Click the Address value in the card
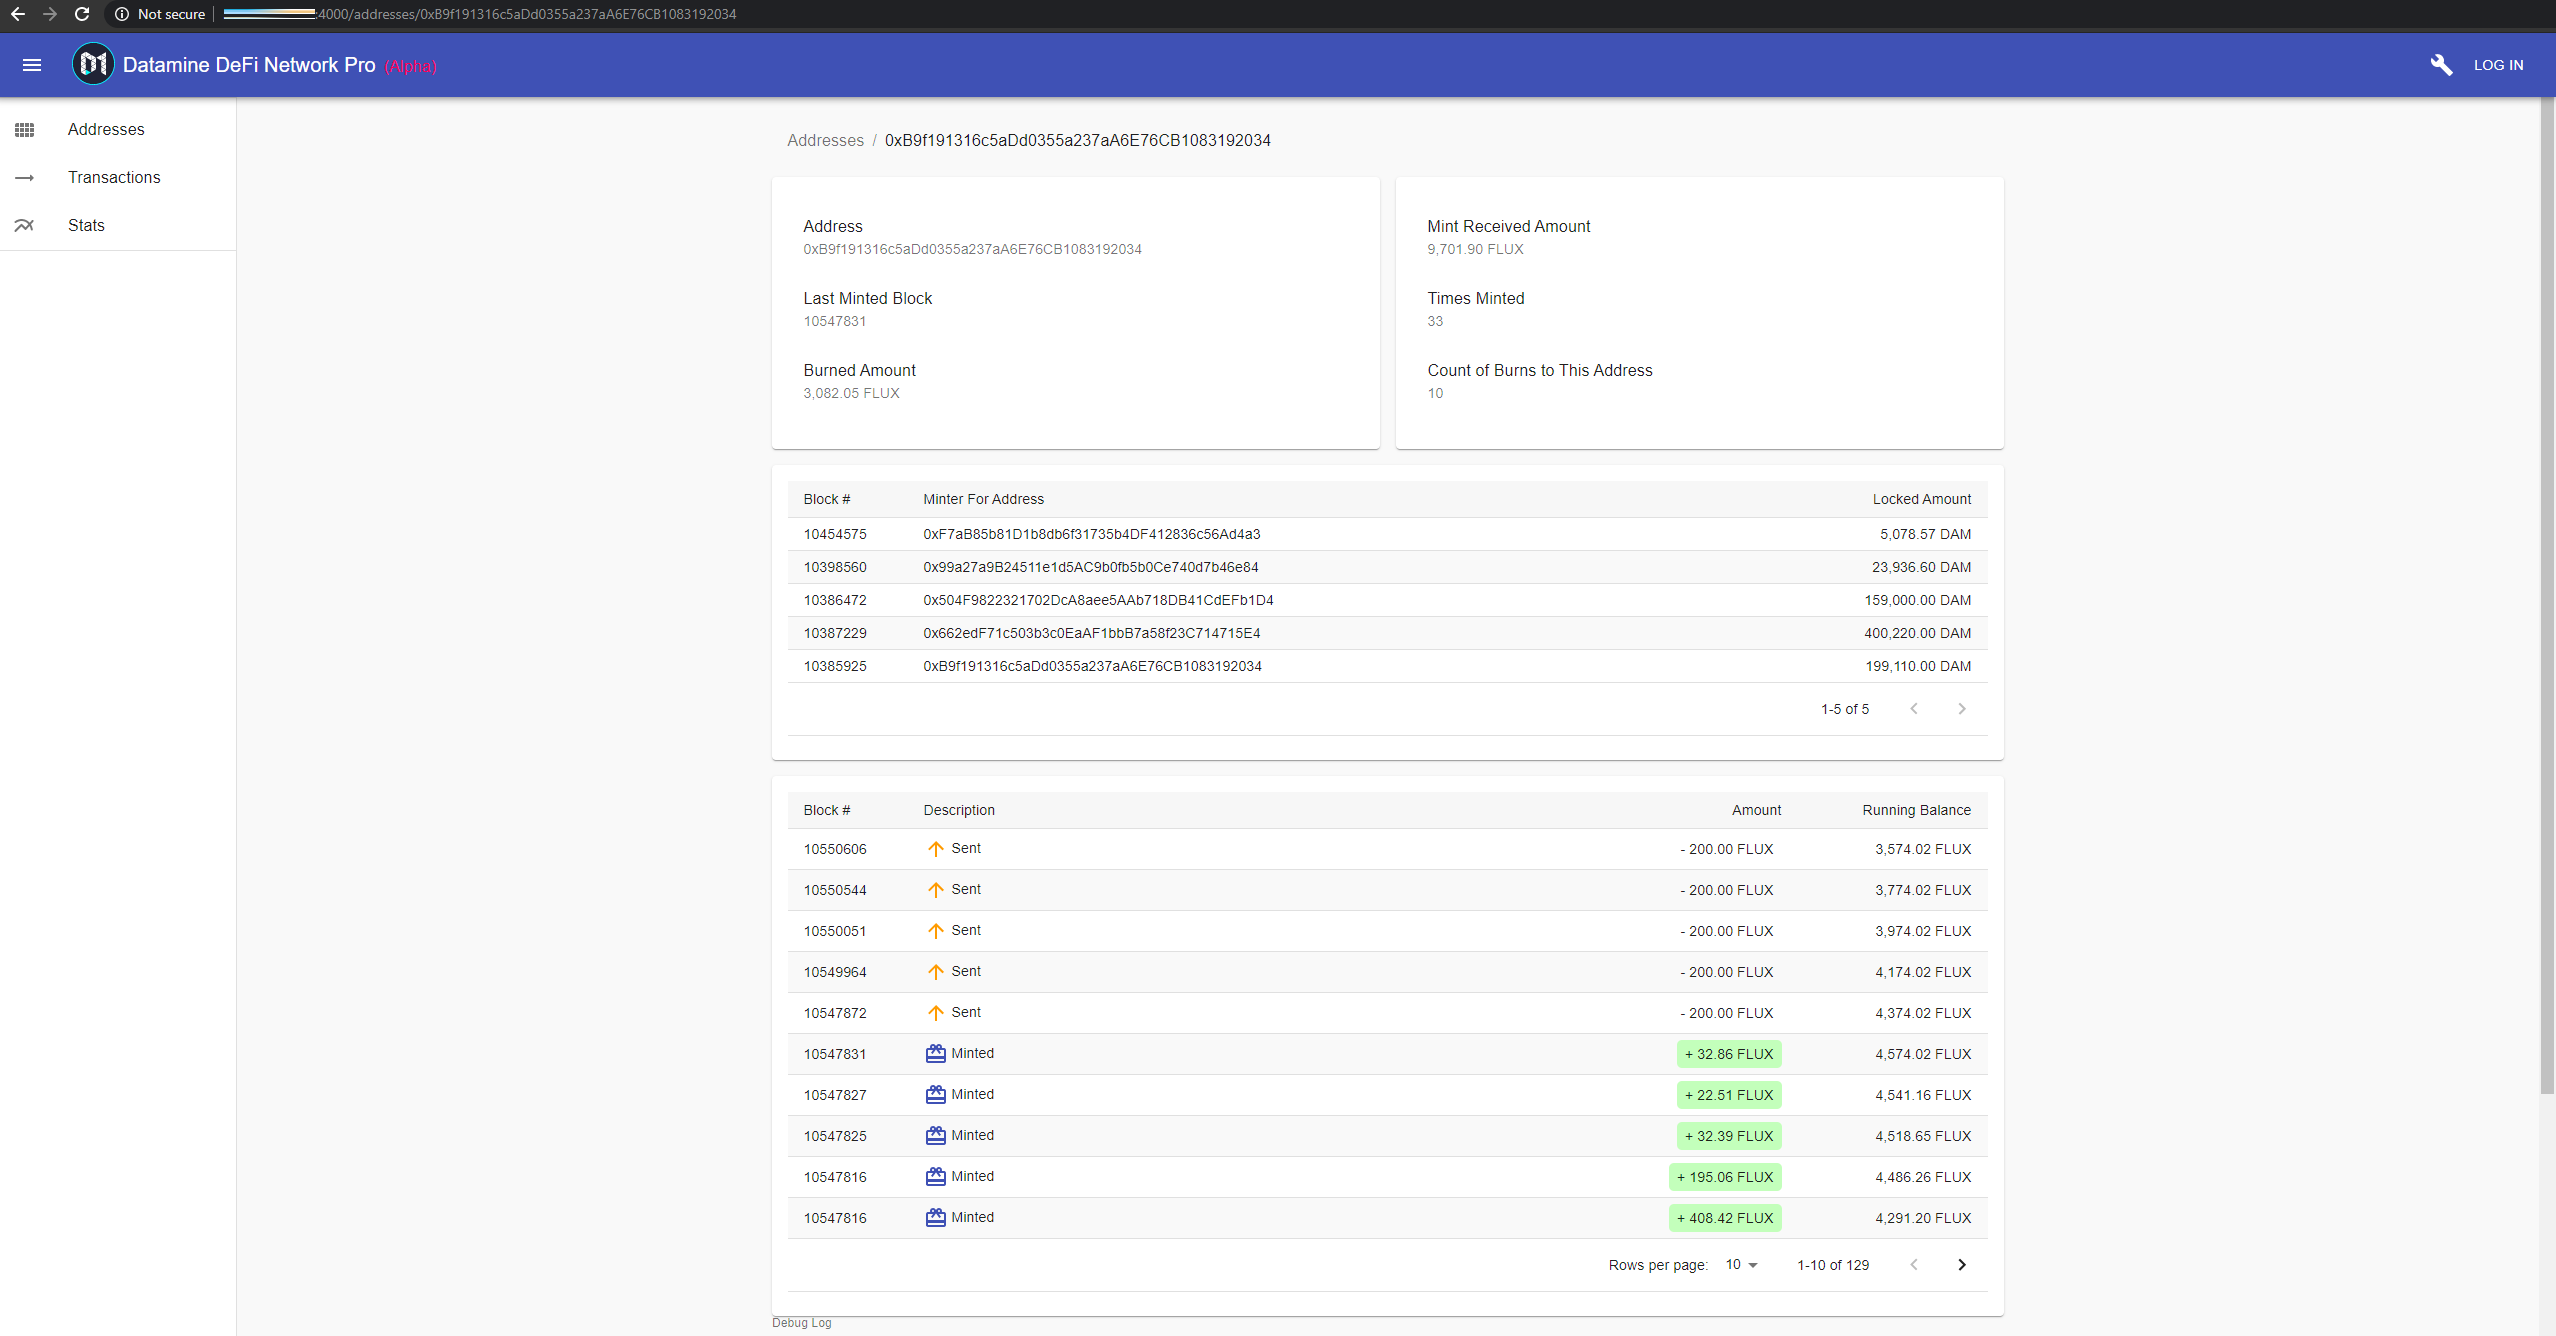The image size is (2556, 1336). pyautogui.click(x=972, y=250)
